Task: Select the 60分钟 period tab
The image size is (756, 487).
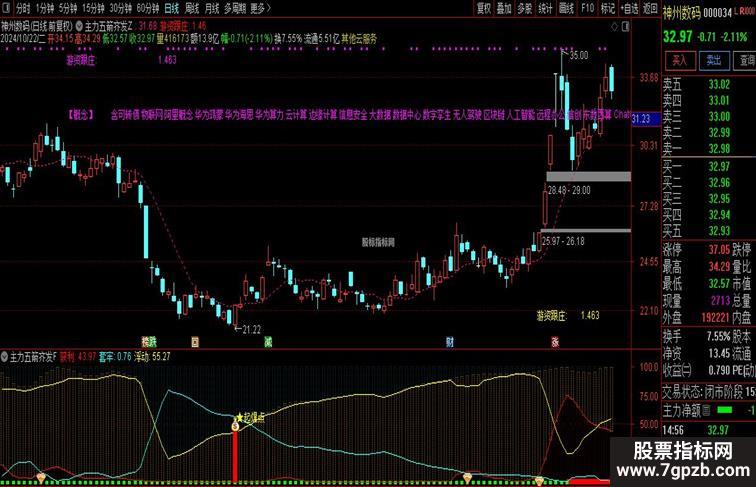Action: tap(148, 8)
